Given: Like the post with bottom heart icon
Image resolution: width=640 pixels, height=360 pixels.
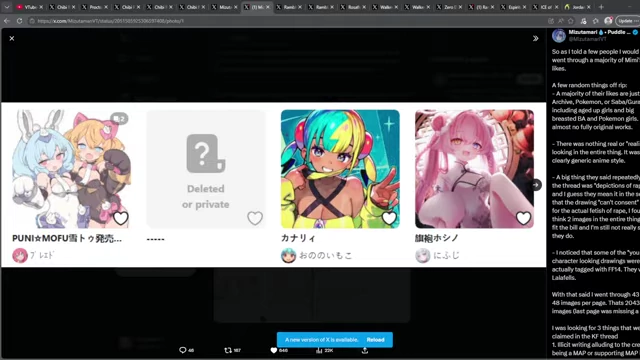Looking at the screenshot, I should (274, 350).
